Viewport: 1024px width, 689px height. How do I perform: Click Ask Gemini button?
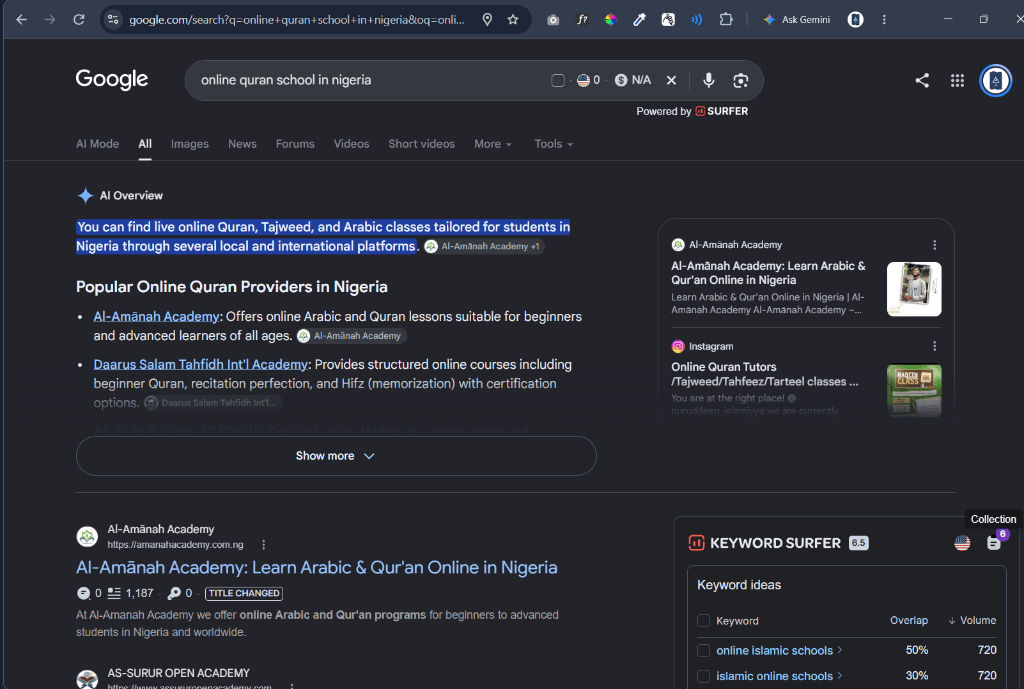(797, 20)
